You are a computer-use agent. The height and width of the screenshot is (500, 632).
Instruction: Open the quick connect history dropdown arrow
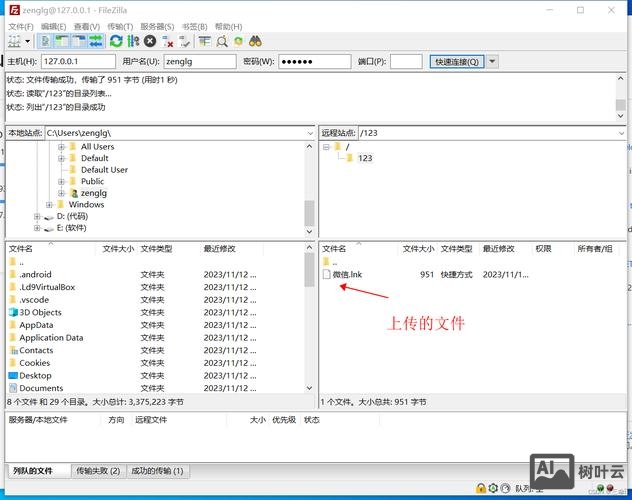pyautogui.click(x=492, y=62)
